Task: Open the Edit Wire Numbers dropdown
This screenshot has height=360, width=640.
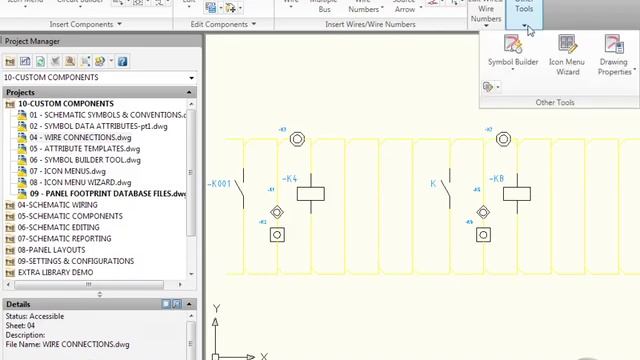Action: [x=486, y=26]
